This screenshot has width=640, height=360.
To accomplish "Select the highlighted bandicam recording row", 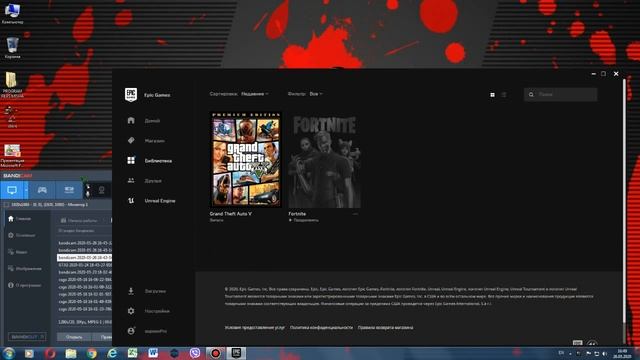I will tap(84, 258).
